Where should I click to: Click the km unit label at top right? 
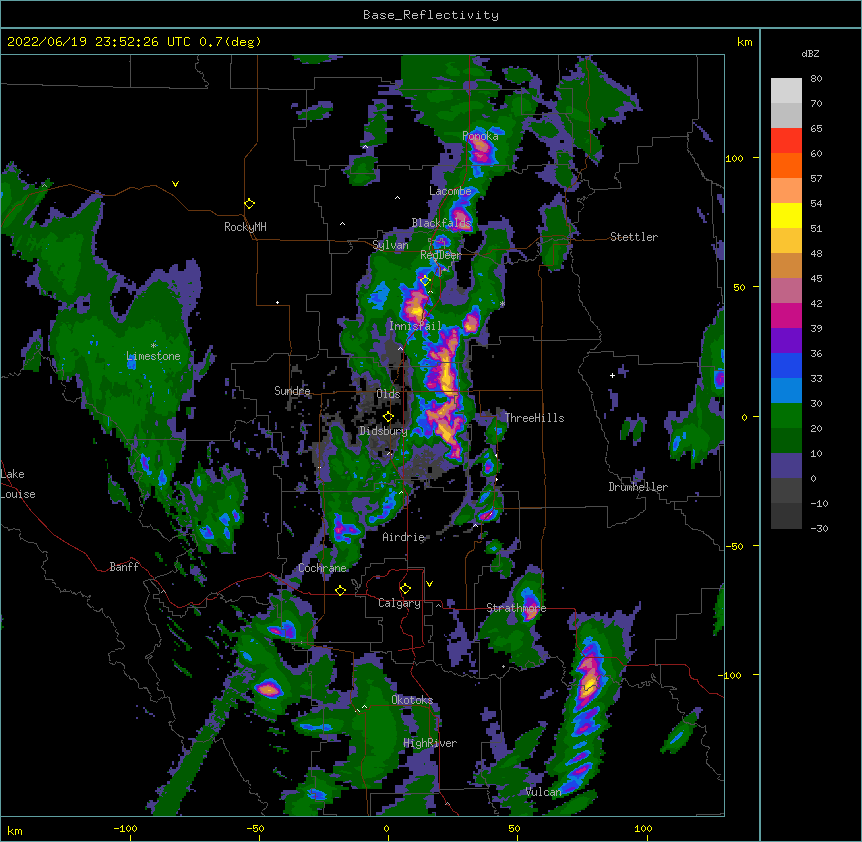pos(744,42)
